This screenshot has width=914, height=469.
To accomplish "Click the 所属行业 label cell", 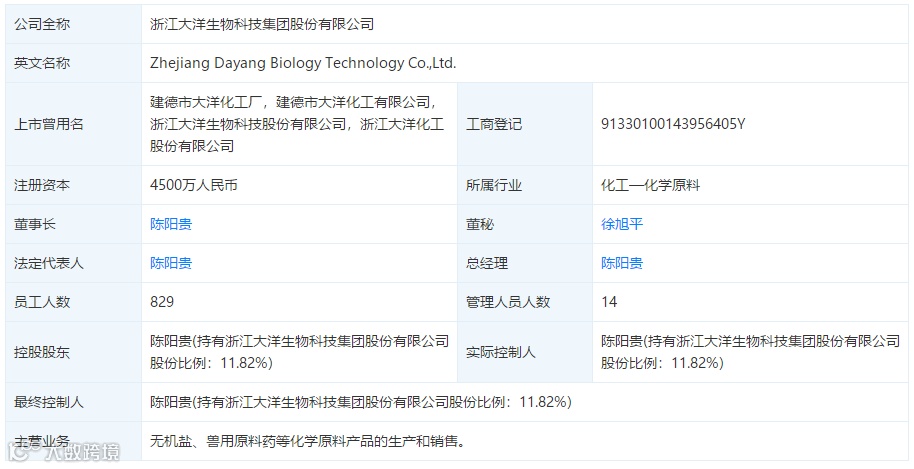I will point(525,185).
